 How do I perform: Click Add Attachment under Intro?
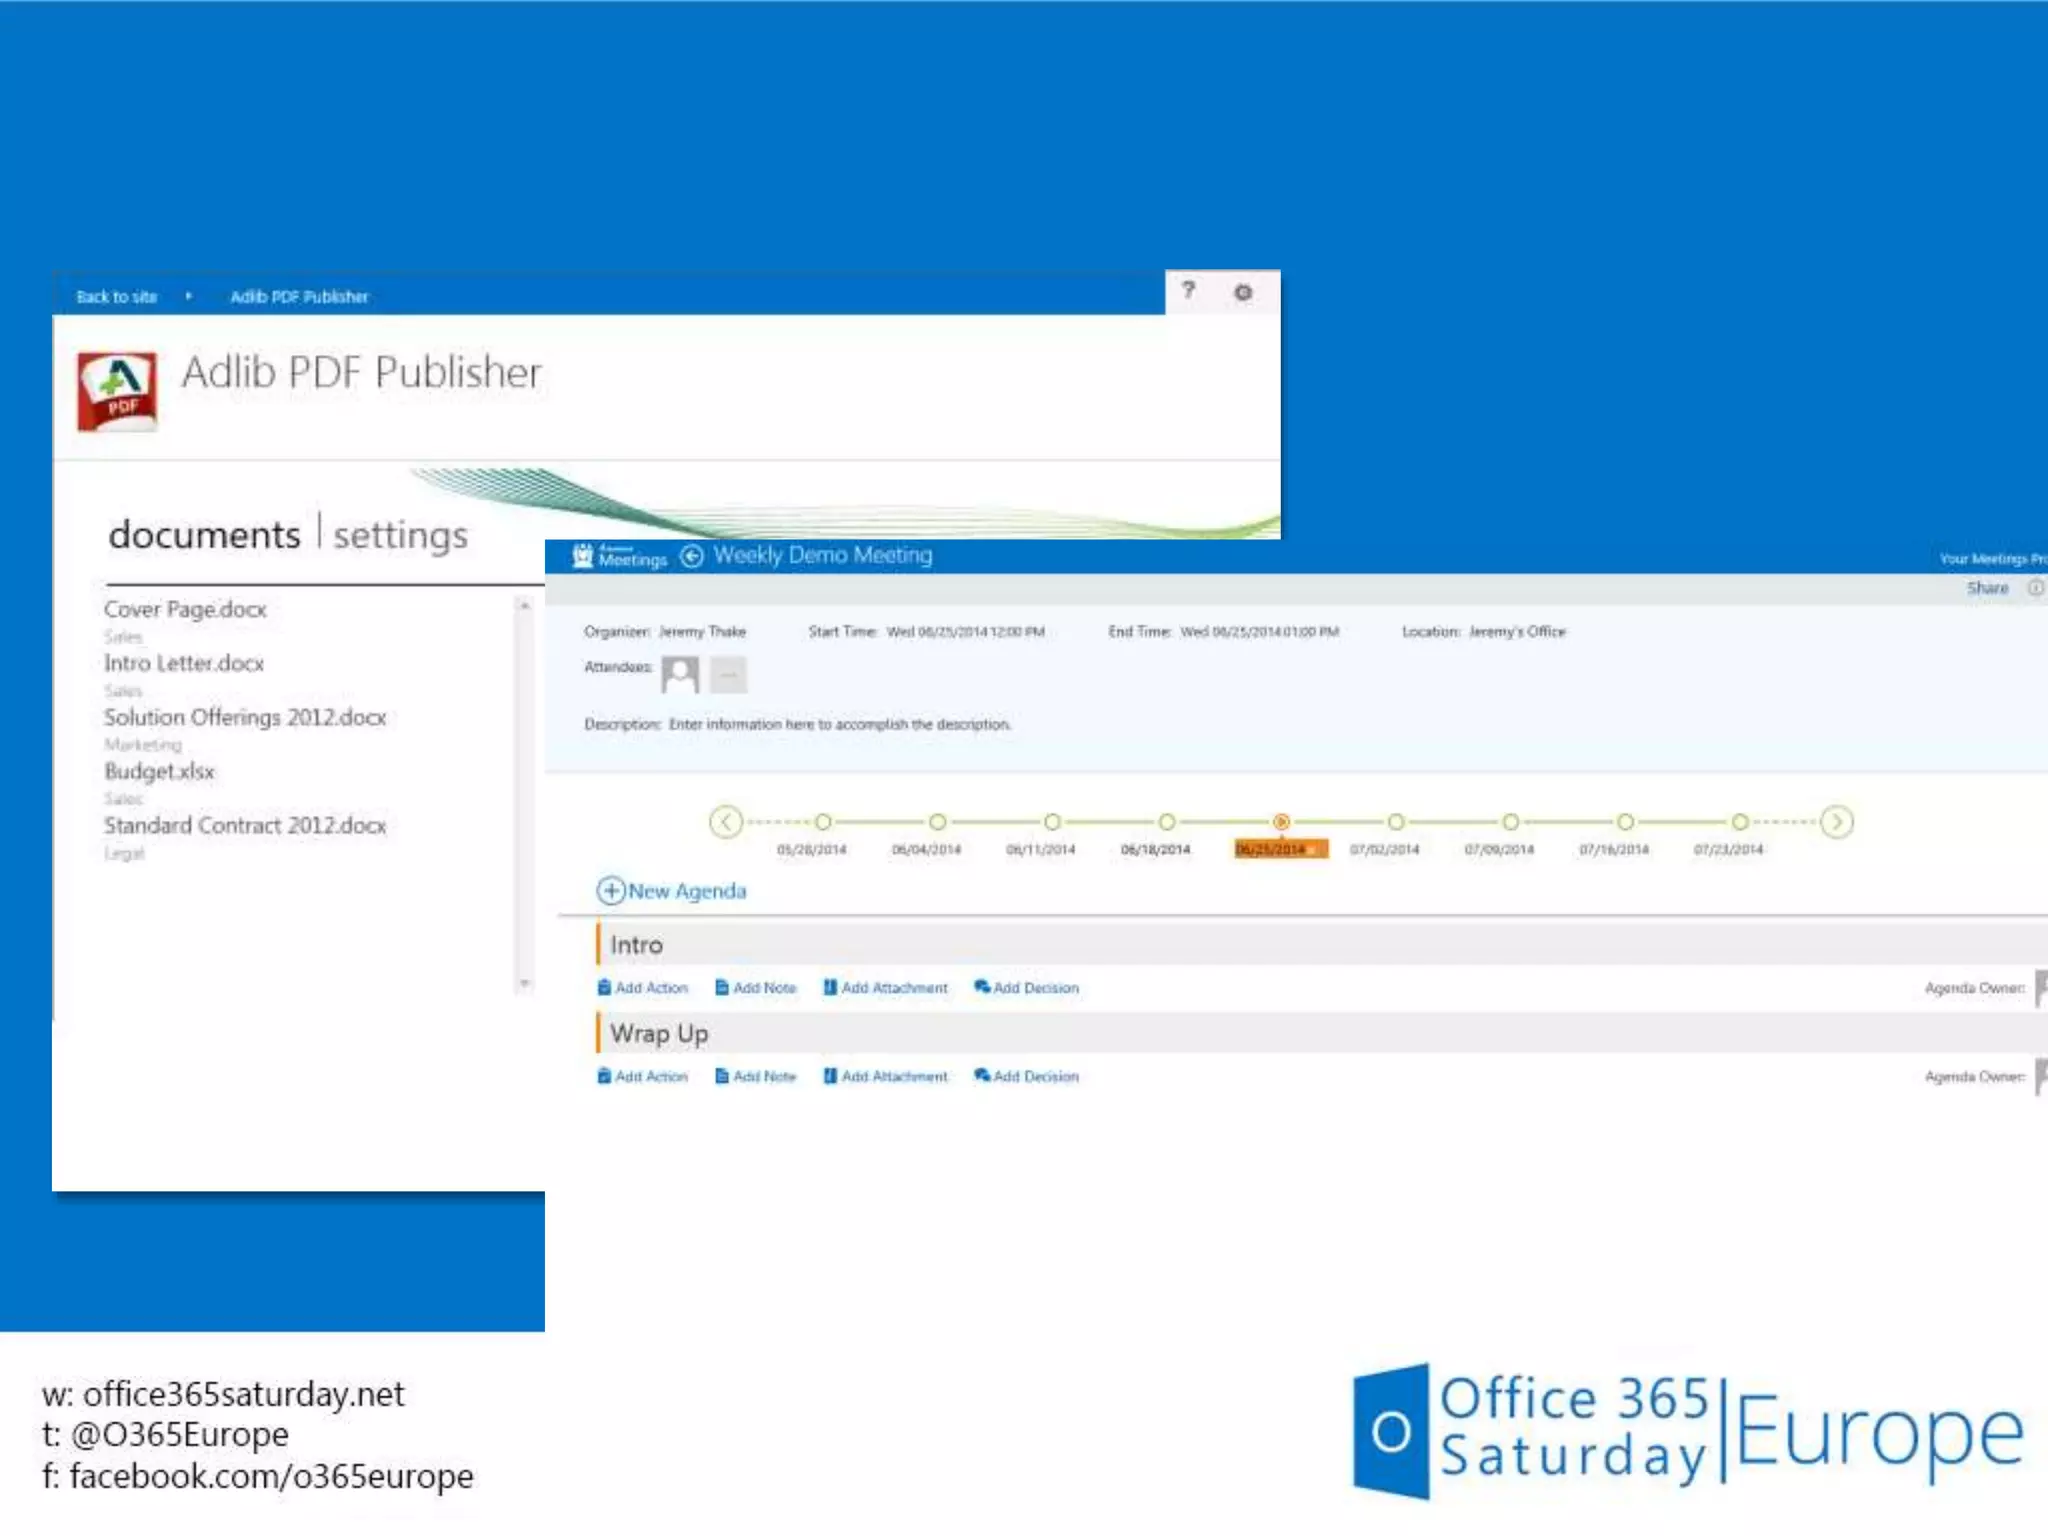point(885,988)
